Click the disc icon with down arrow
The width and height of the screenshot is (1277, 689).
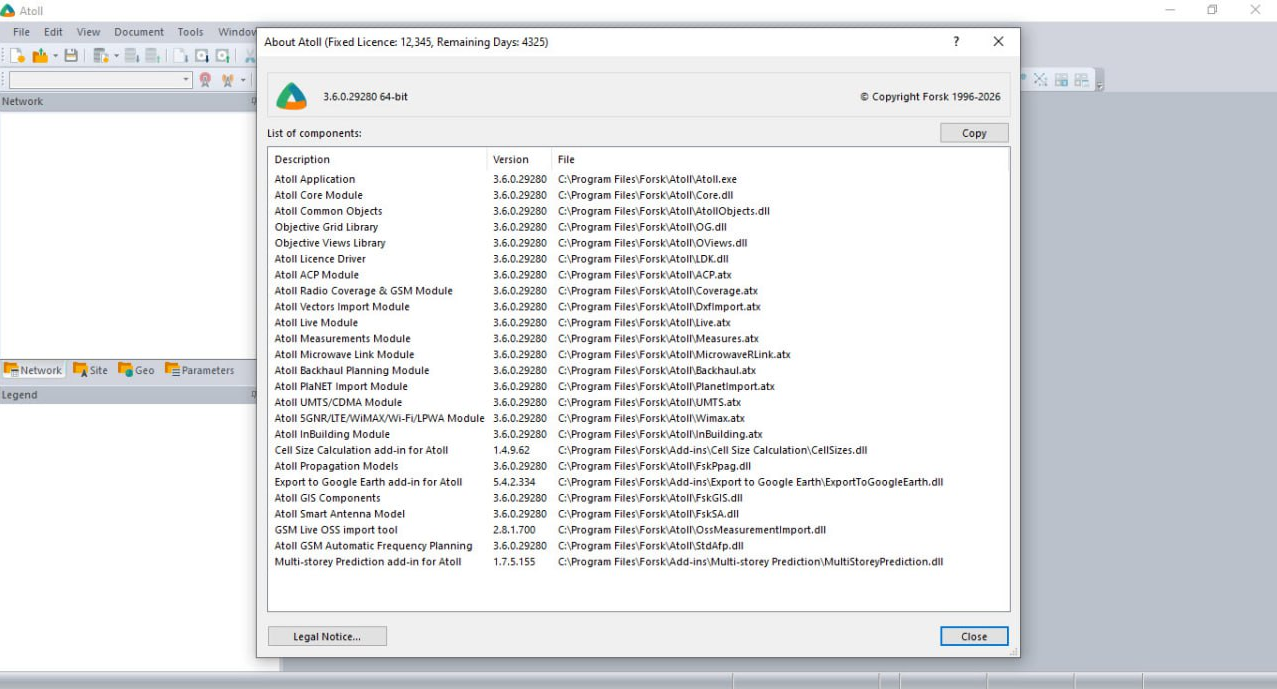[202, 55]
